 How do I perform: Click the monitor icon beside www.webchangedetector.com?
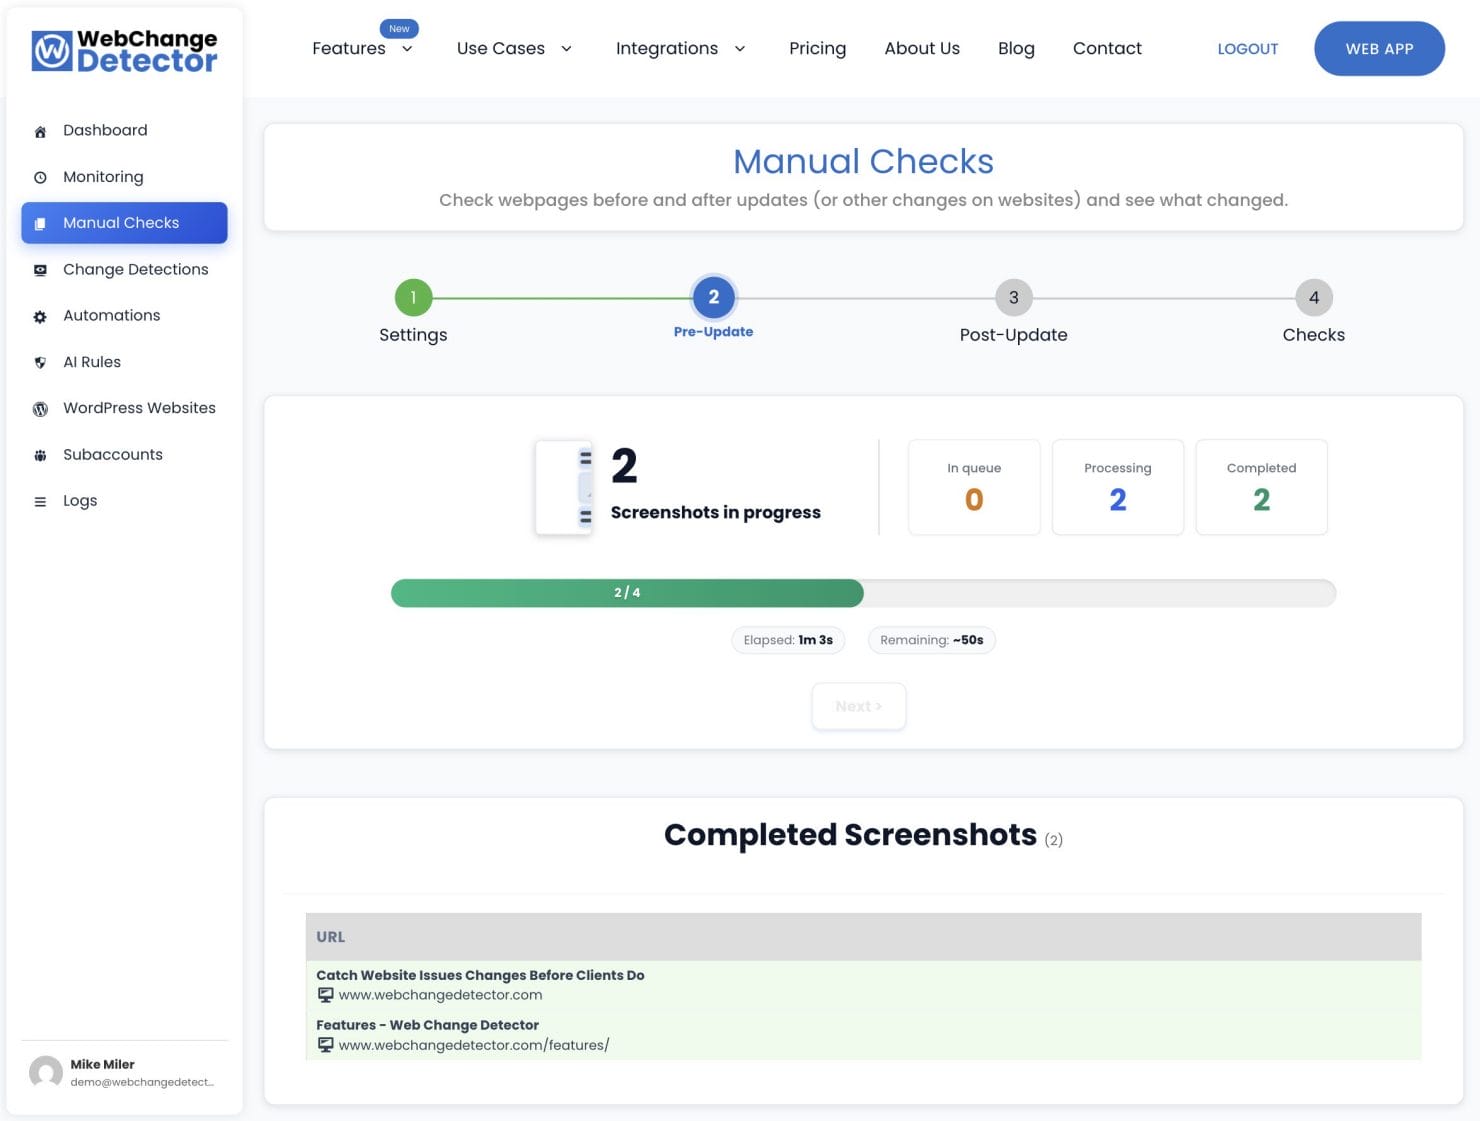pyautogui.click(x=325, y=995)
